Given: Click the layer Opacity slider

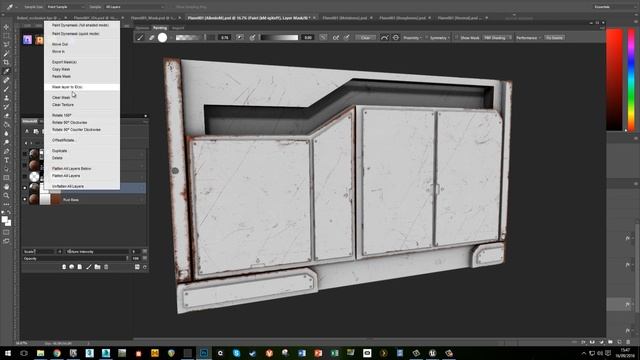Looking at the screenshot, I should [76, 258].
